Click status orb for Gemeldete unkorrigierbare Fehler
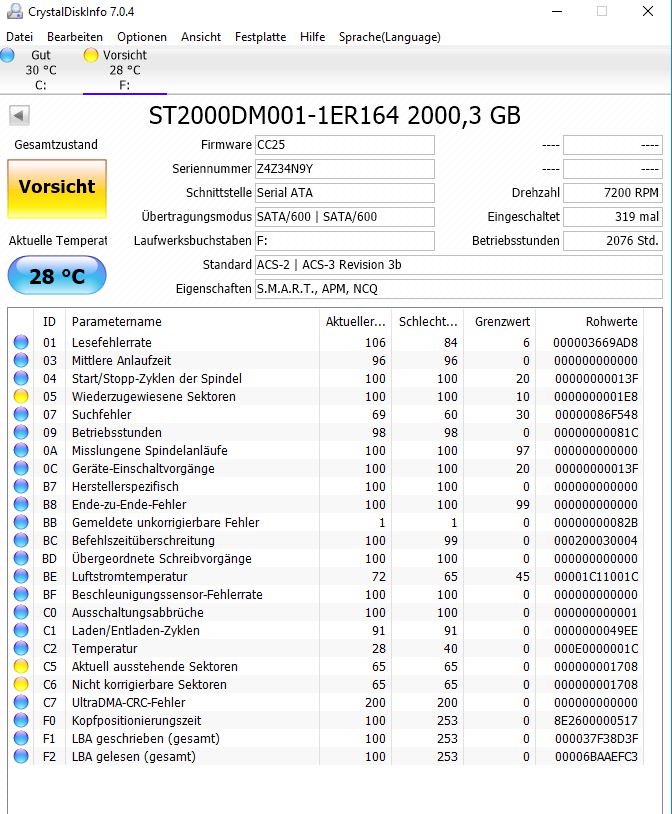 pos(21,522)
